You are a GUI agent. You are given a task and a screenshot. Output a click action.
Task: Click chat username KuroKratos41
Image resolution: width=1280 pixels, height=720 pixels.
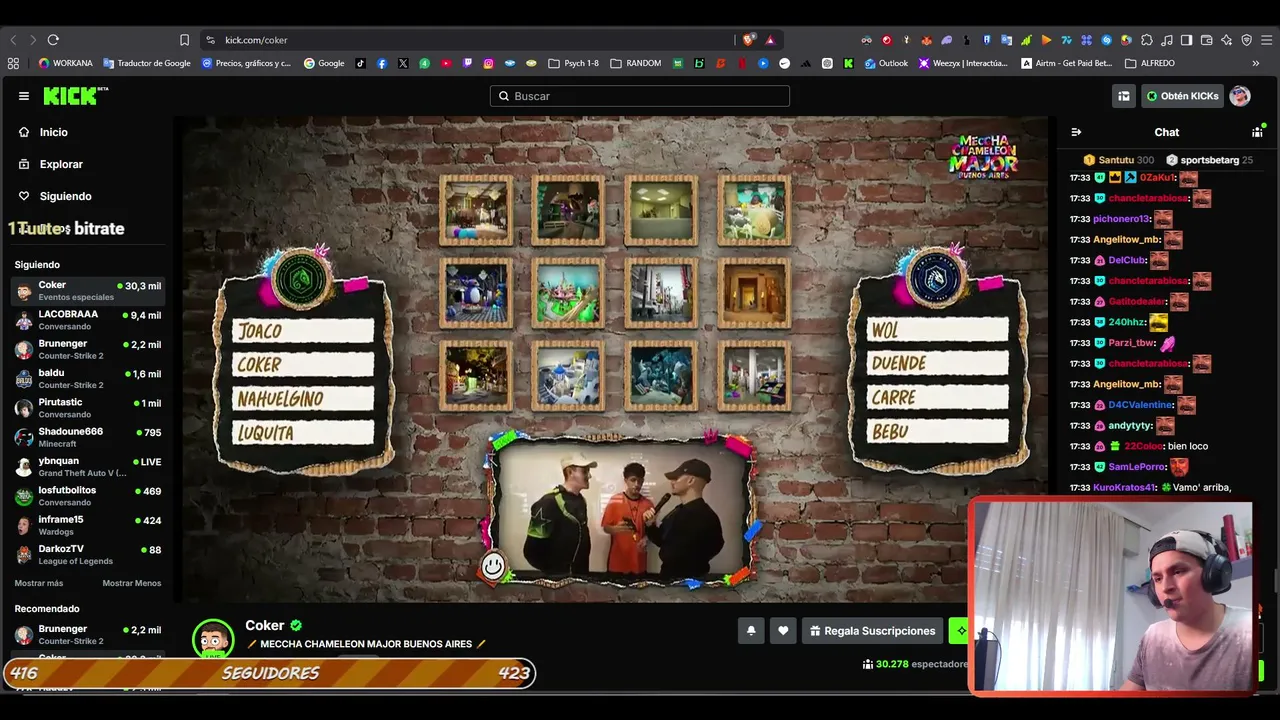(1124, 488)
